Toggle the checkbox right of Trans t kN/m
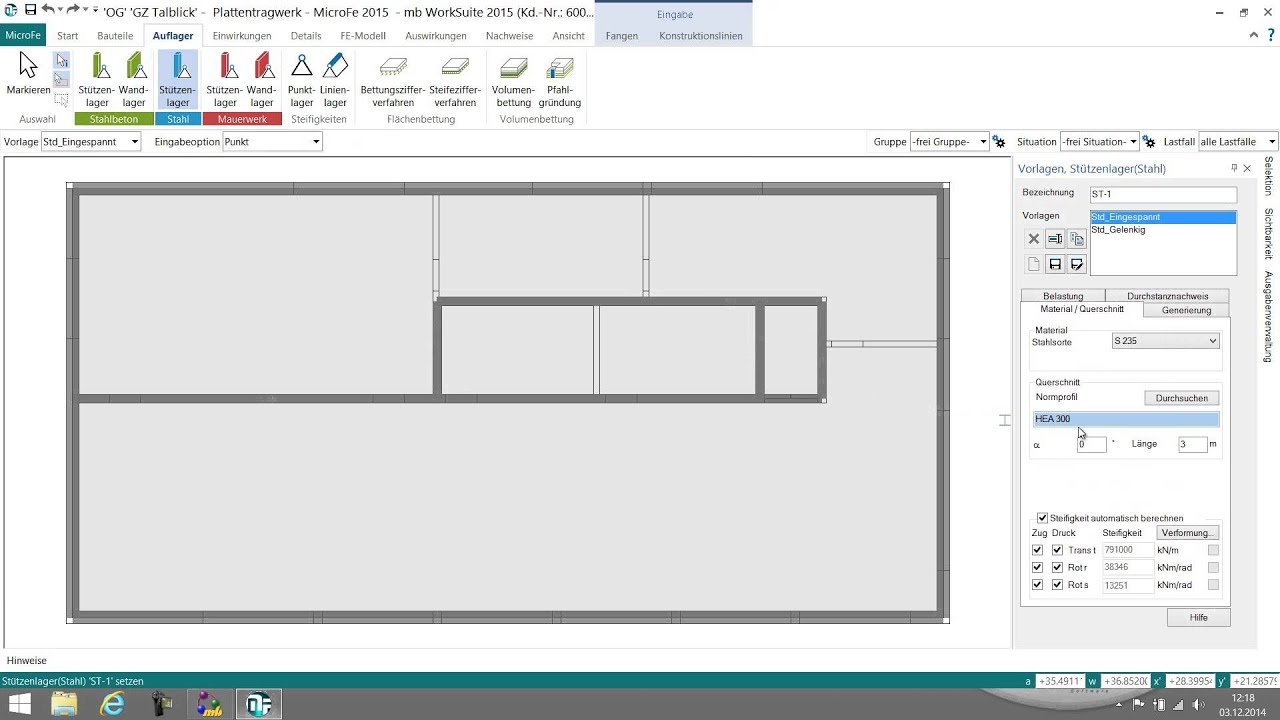The width and height of the screenshot is (1280, 720). tap(1213, 550)
